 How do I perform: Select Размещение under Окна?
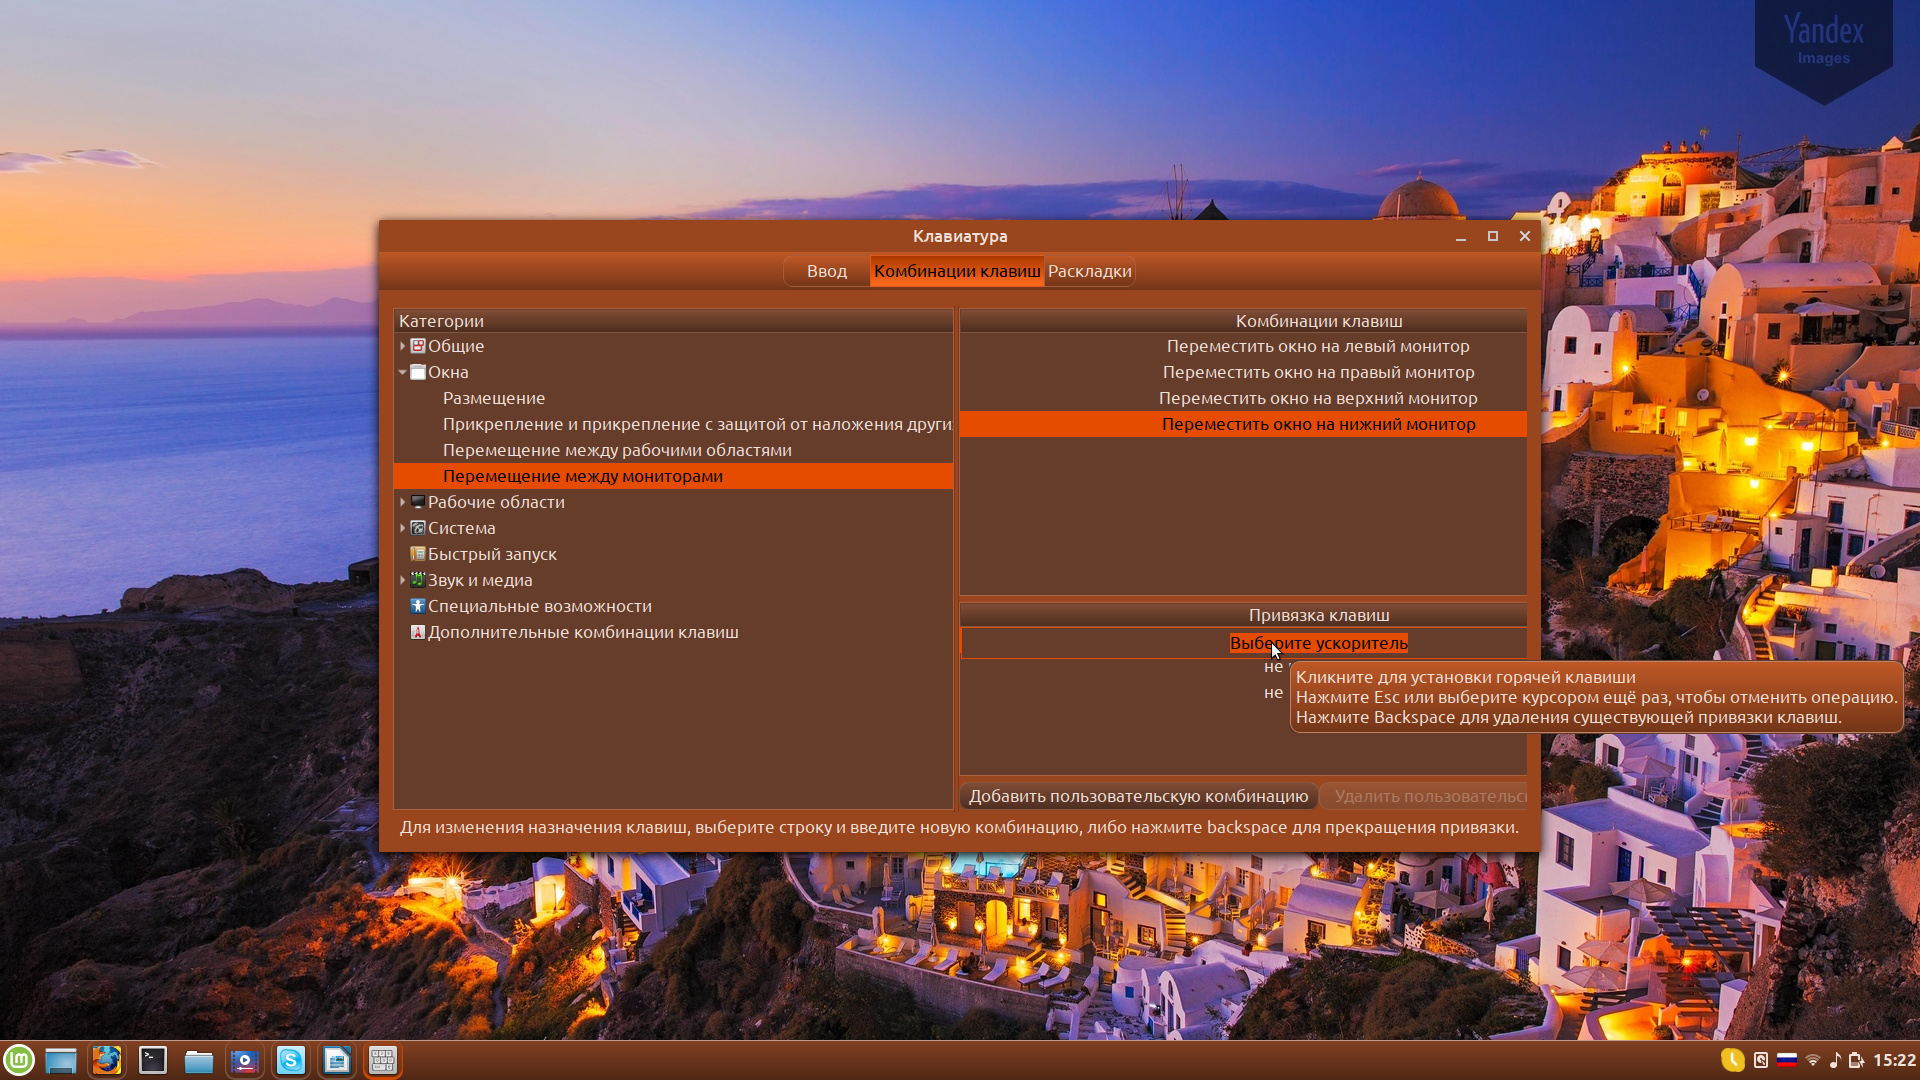click(494, 398)
